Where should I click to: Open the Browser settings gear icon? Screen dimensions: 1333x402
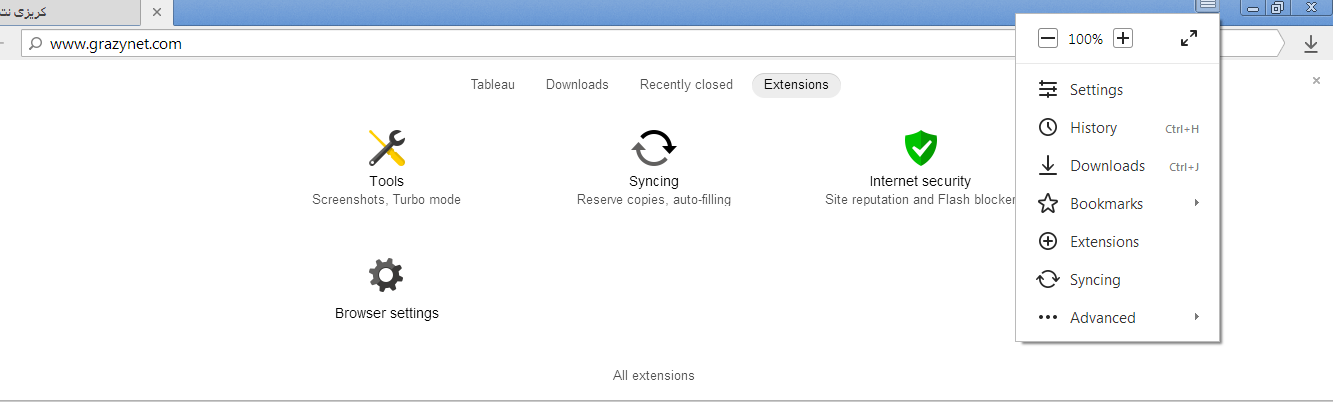pyautogui.click(x=386, y=275)
